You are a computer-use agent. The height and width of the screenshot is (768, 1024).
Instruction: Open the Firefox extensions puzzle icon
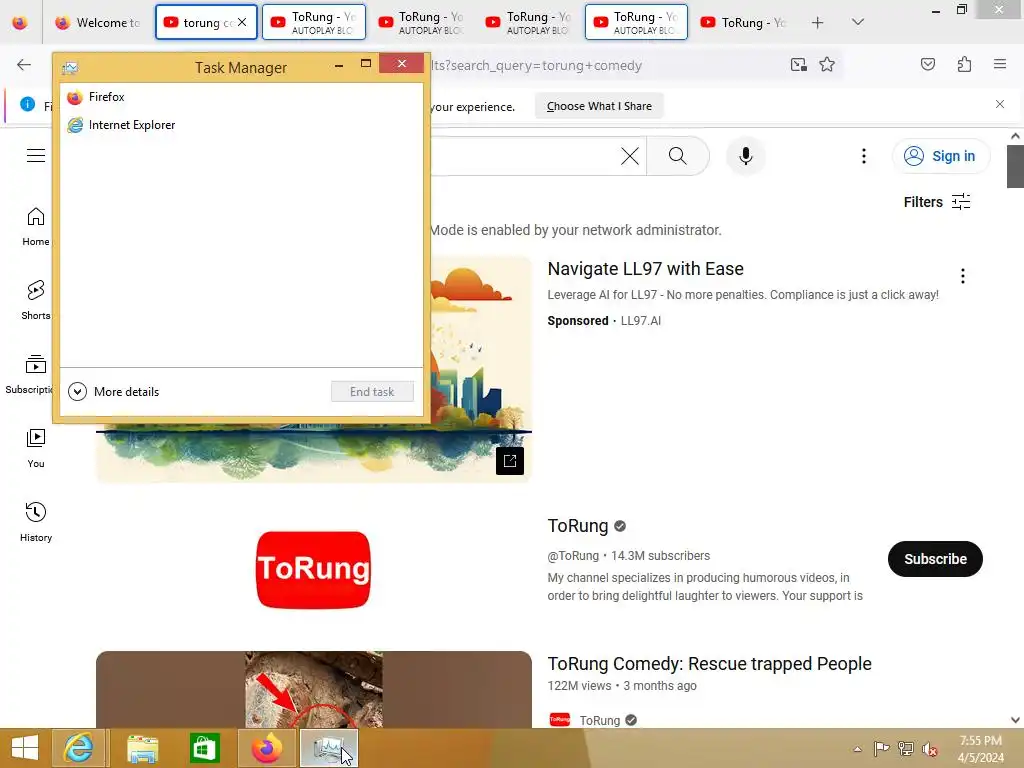tap(964, 64)
